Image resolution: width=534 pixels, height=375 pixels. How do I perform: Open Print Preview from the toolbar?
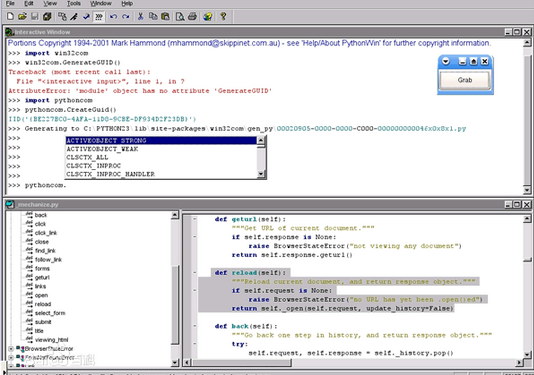[180, 16]
